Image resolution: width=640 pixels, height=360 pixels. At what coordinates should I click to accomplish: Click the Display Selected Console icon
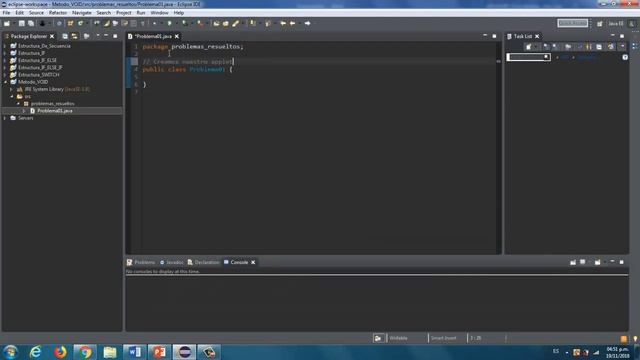582,262
